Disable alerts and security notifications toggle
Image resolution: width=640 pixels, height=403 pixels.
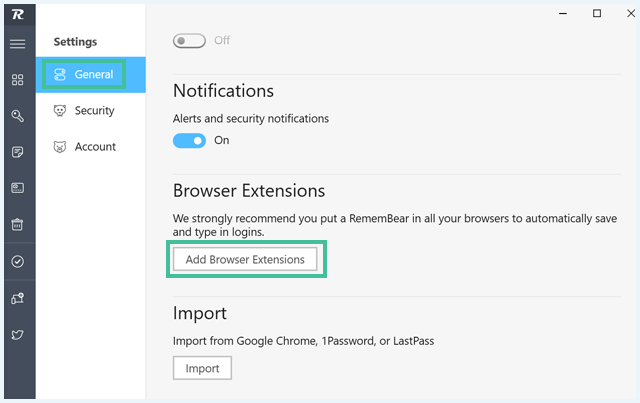tap(189, 141)
